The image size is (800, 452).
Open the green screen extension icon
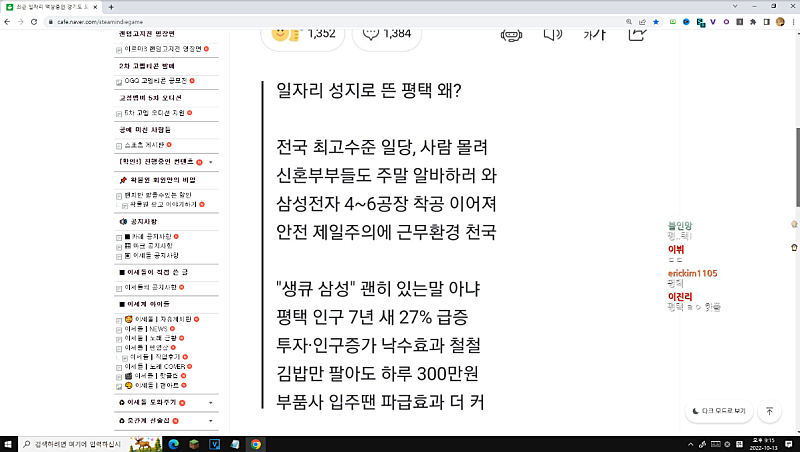673,22
